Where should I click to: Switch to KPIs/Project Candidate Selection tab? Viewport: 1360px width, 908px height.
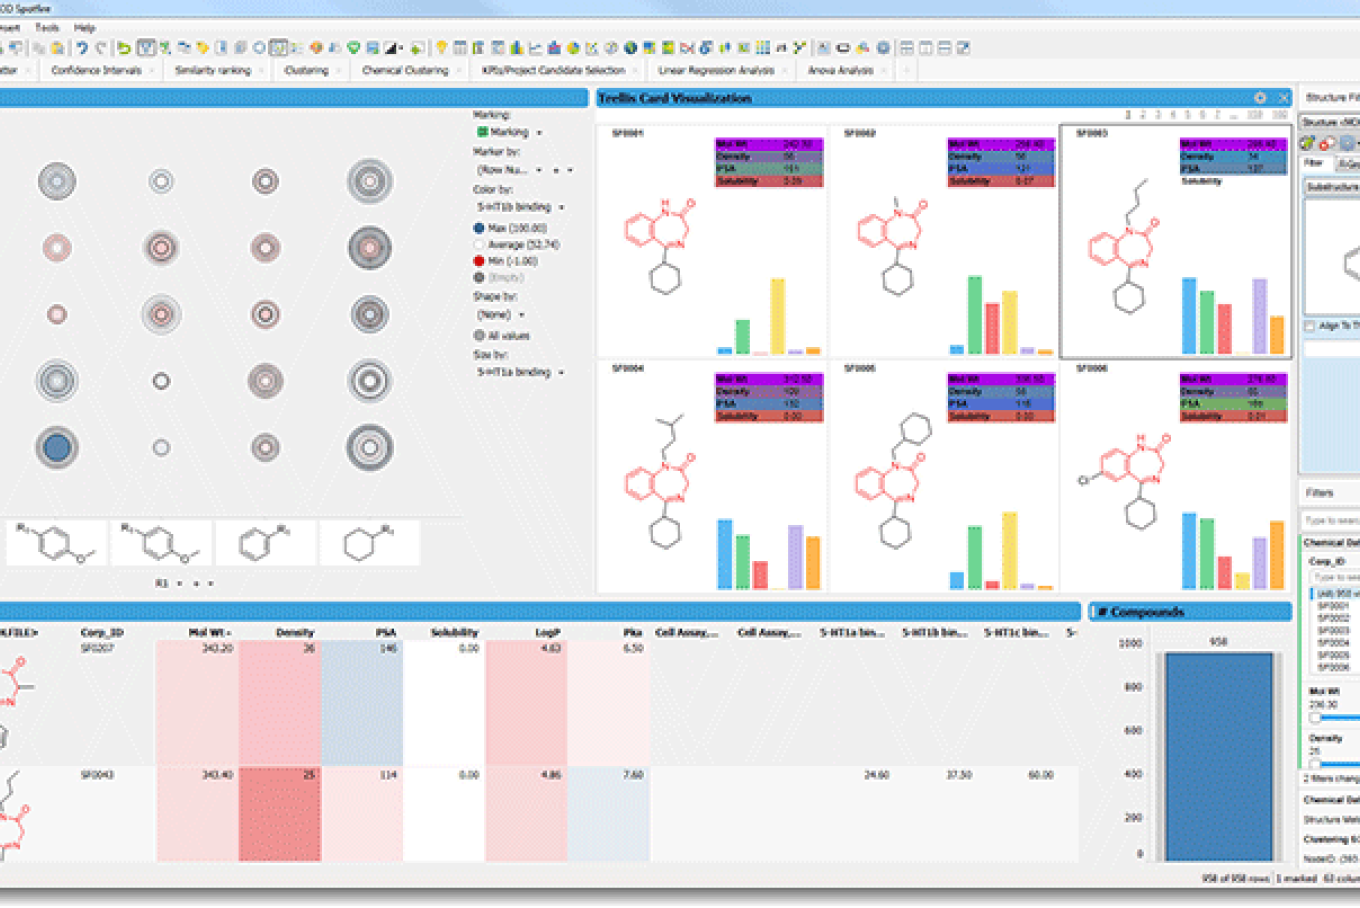tap(553, 70)
